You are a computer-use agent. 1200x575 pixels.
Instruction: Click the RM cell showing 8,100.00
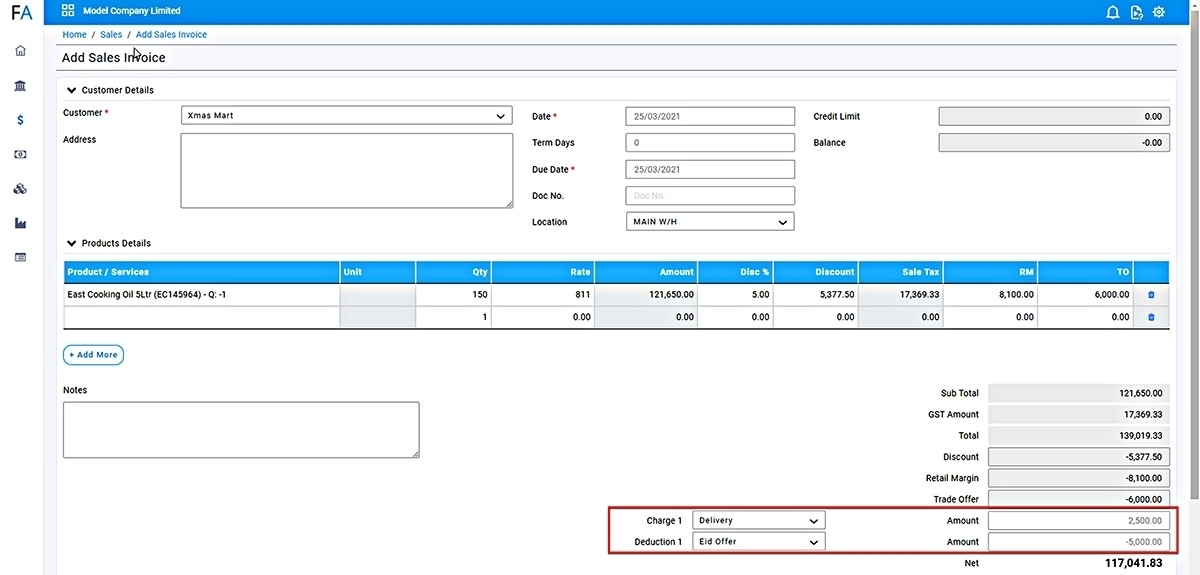991,295
